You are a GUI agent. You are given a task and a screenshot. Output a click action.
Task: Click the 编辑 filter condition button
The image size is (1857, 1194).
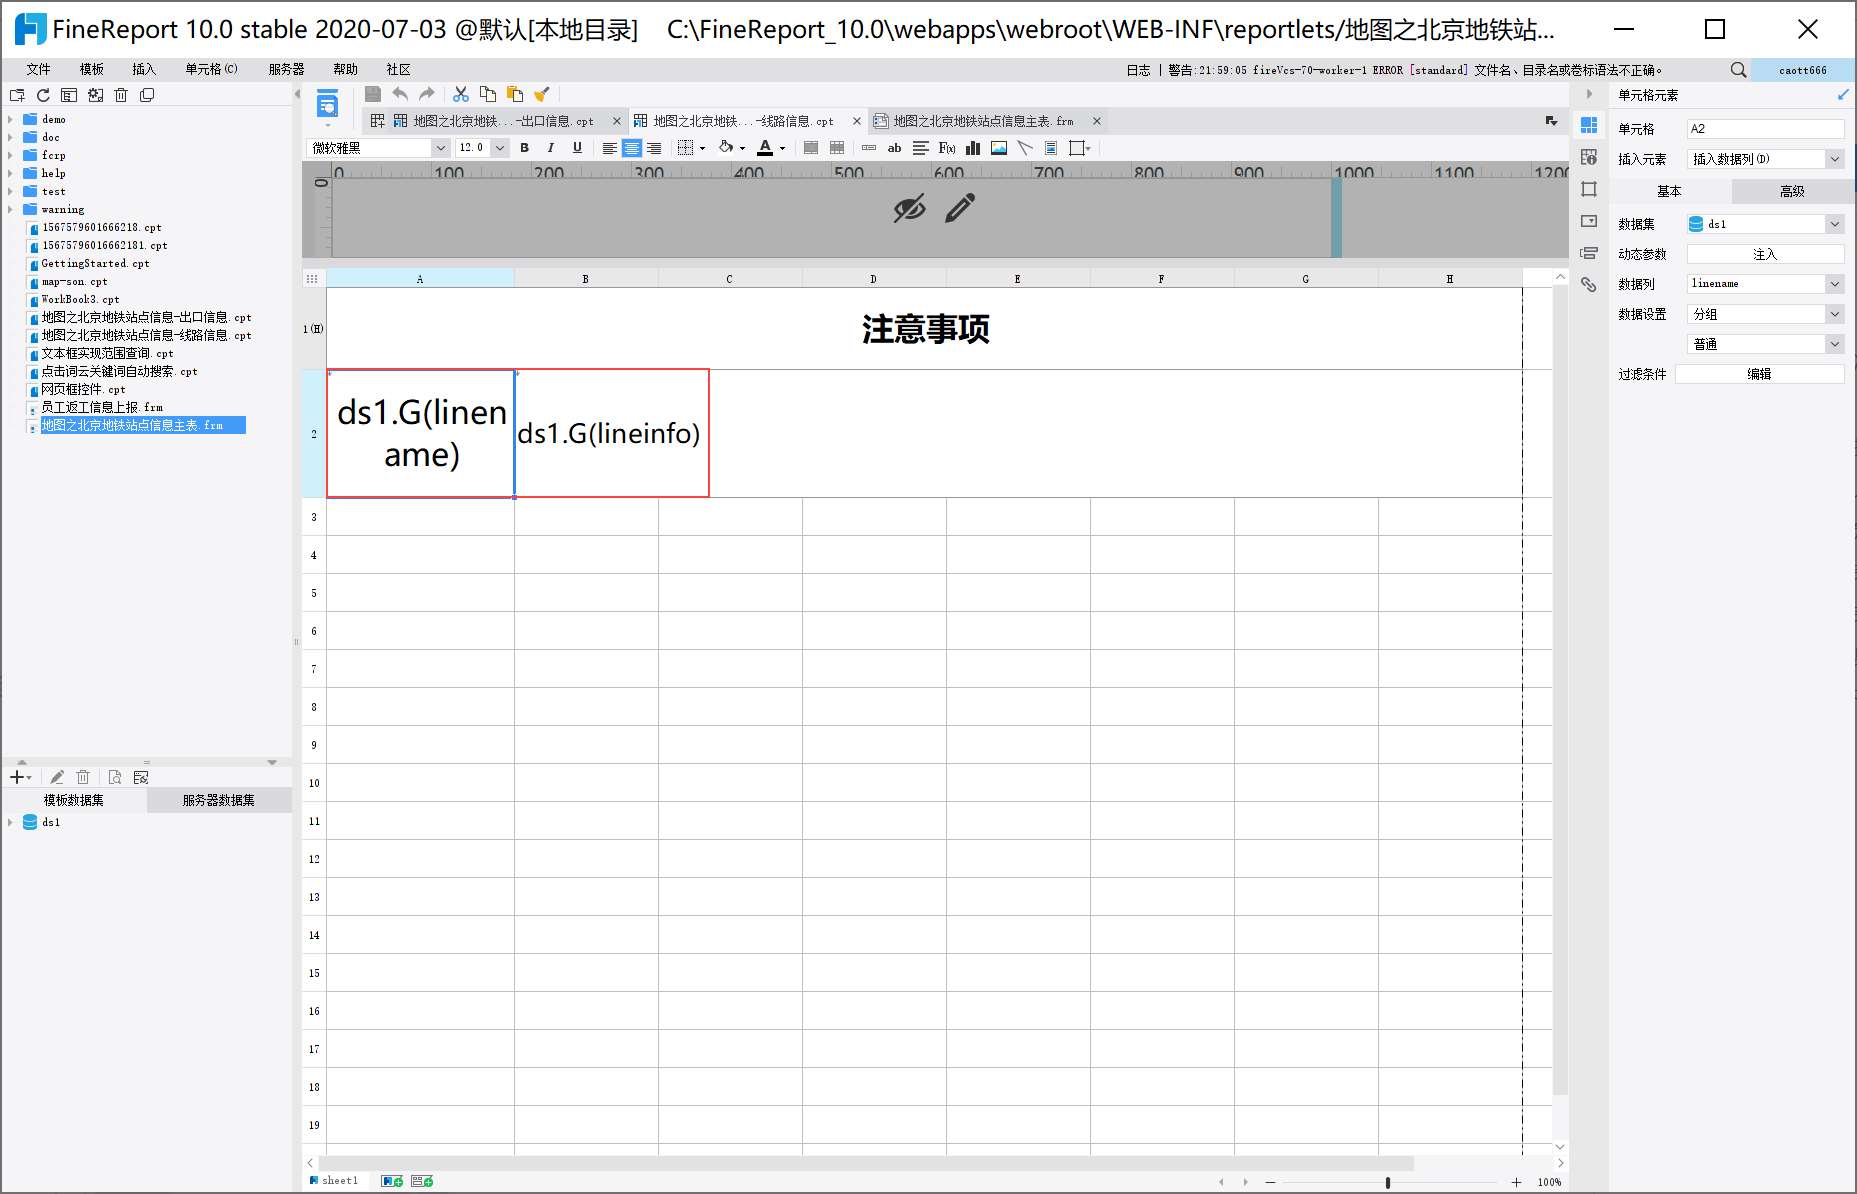tap(1759, 374)
